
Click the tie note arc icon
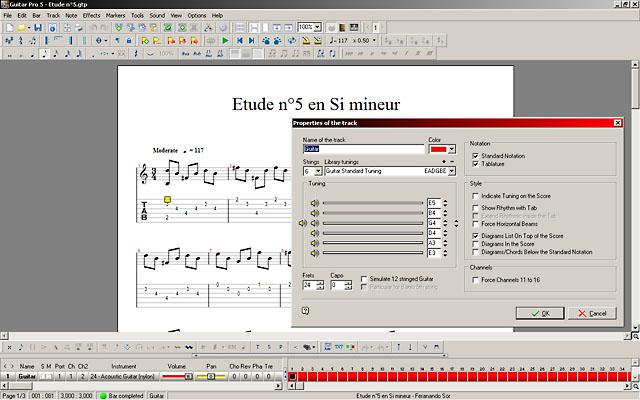click(151, 53)
